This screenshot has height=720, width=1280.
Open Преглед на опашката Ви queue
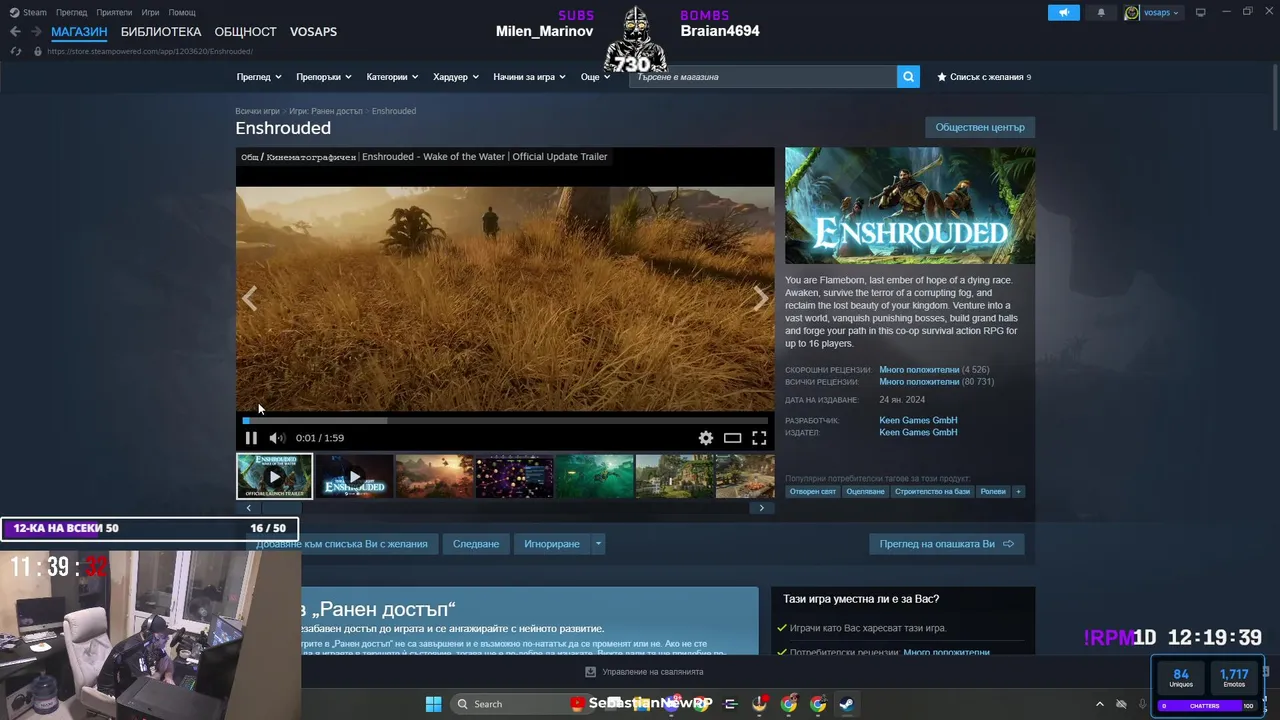click(x=946, y=544)
